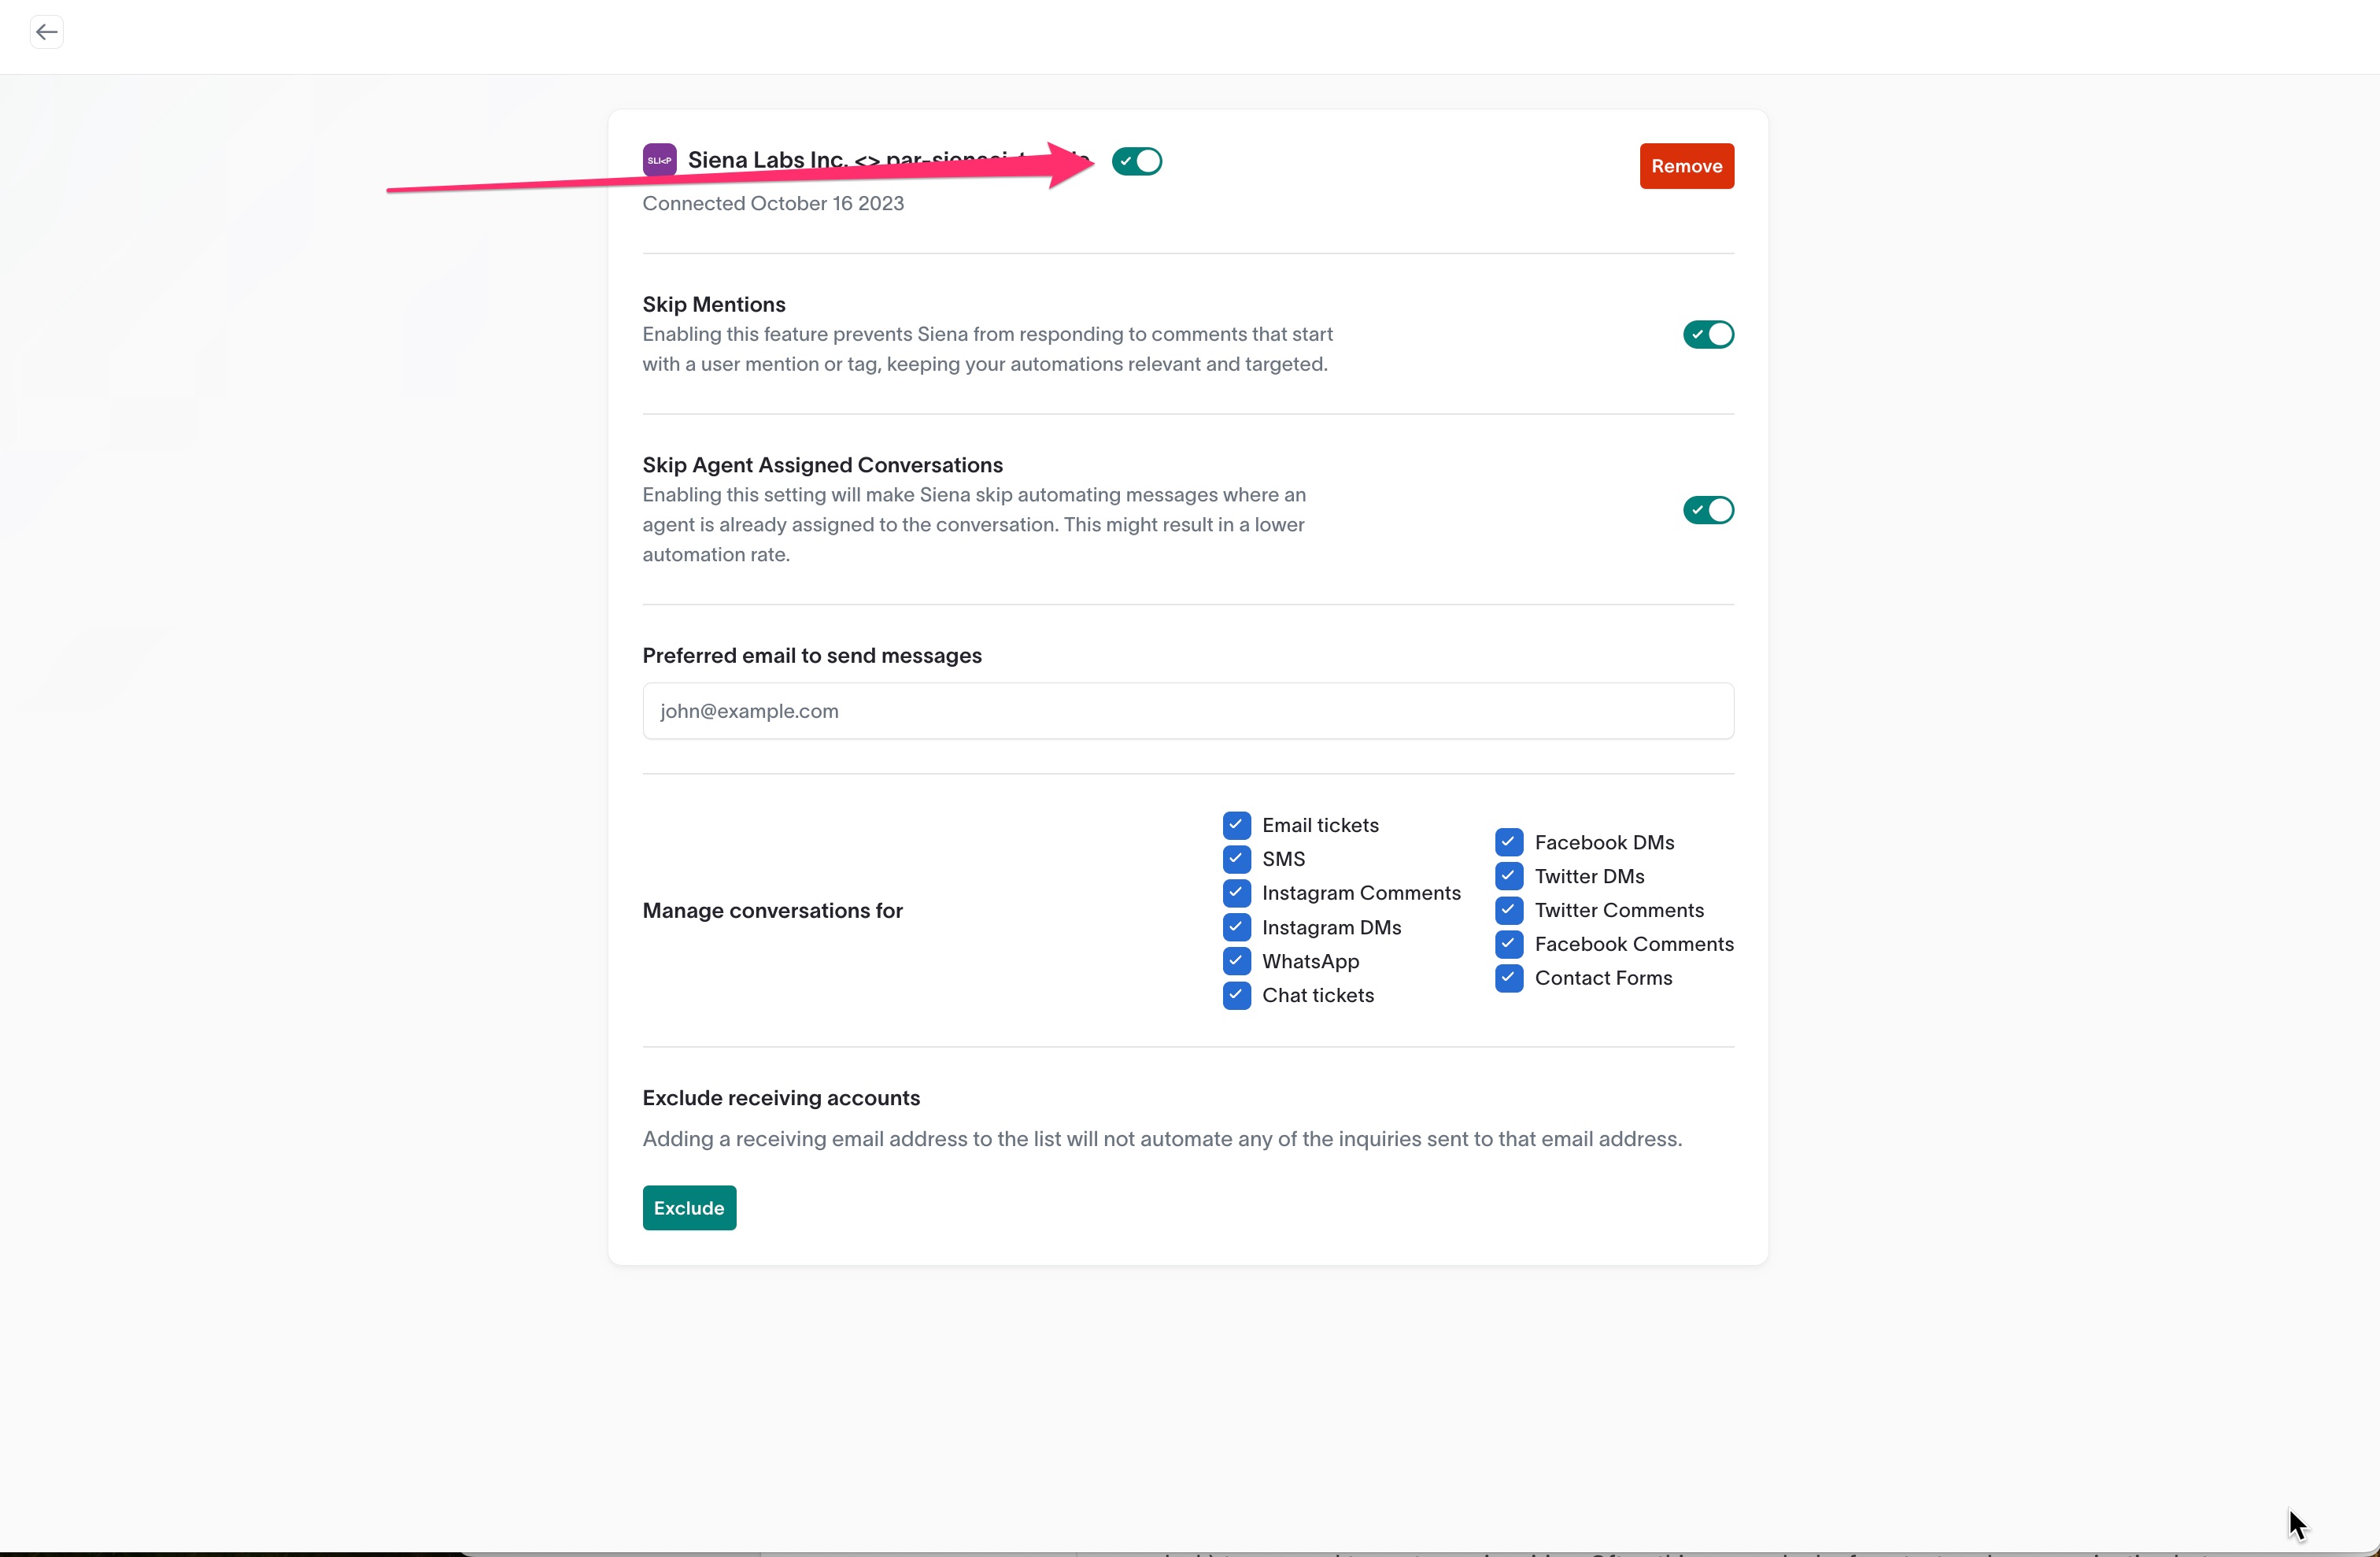Go back using the arrow button
This screenshot has height=1557, width=2380.
tap(46, 32)
